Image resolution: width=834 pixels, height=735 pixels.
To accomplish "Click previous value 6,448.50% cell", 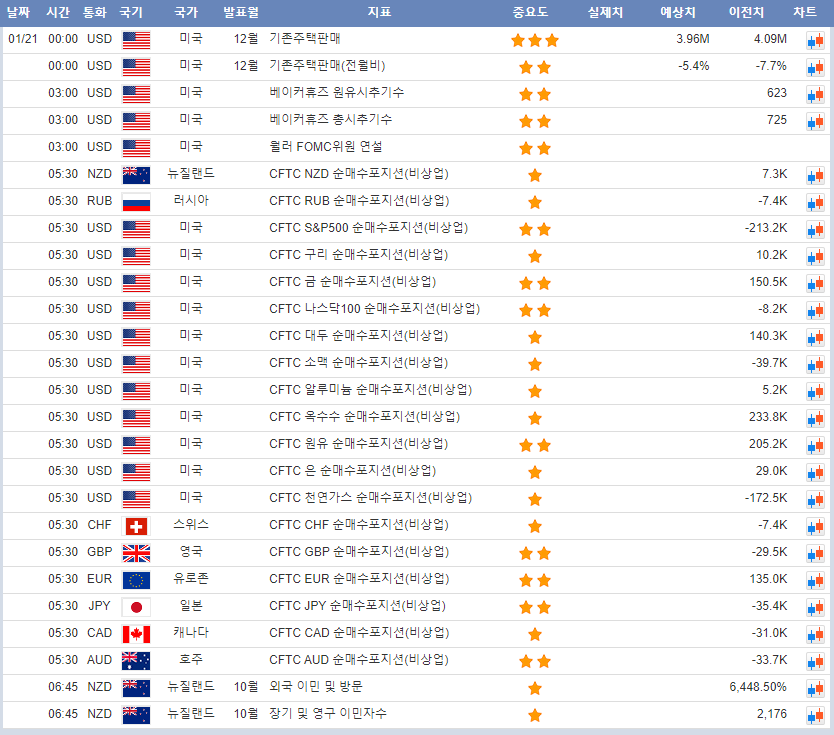I will 758,687.
